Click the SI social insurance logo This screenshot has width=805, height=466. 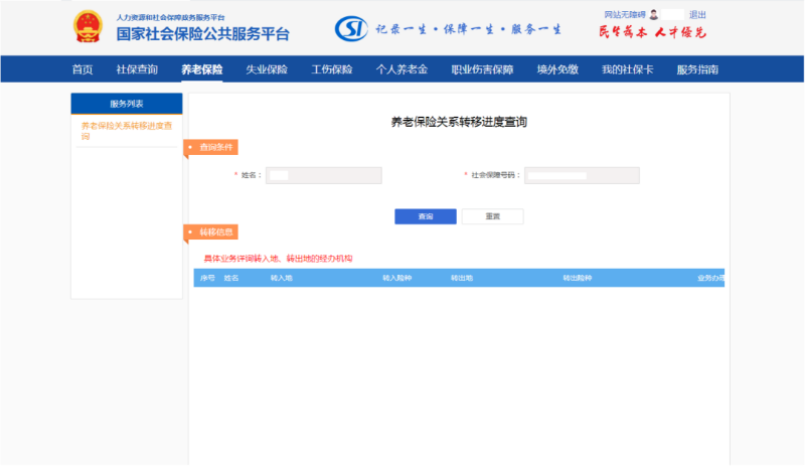point(351,29)
